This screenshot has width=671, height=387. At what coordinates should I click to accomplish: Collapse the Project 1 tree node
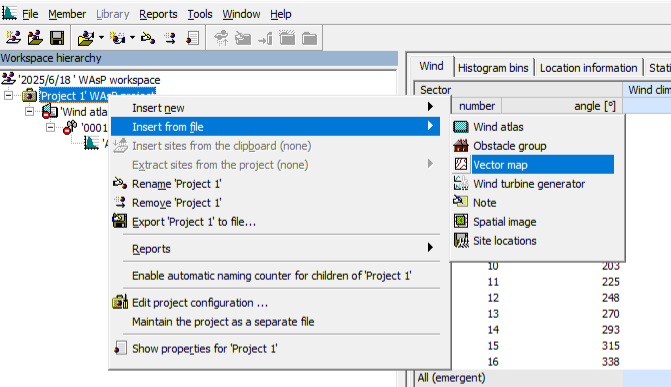(x=9, y=95)
